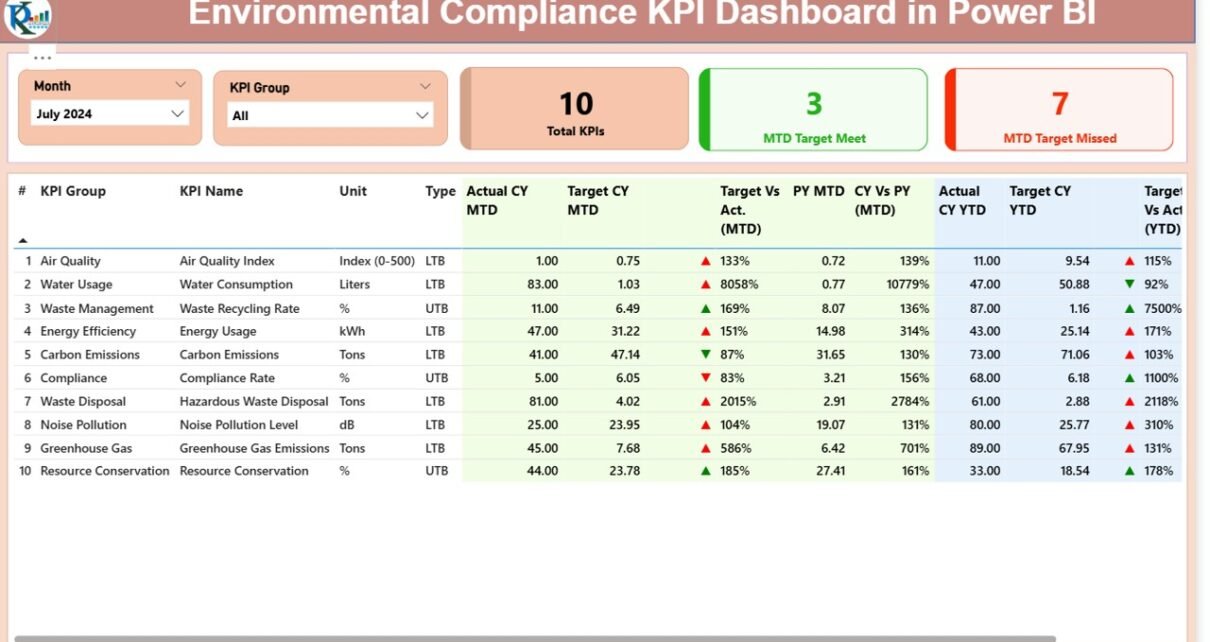Click the horizontal scrollbar below the table

coord(535,638)
